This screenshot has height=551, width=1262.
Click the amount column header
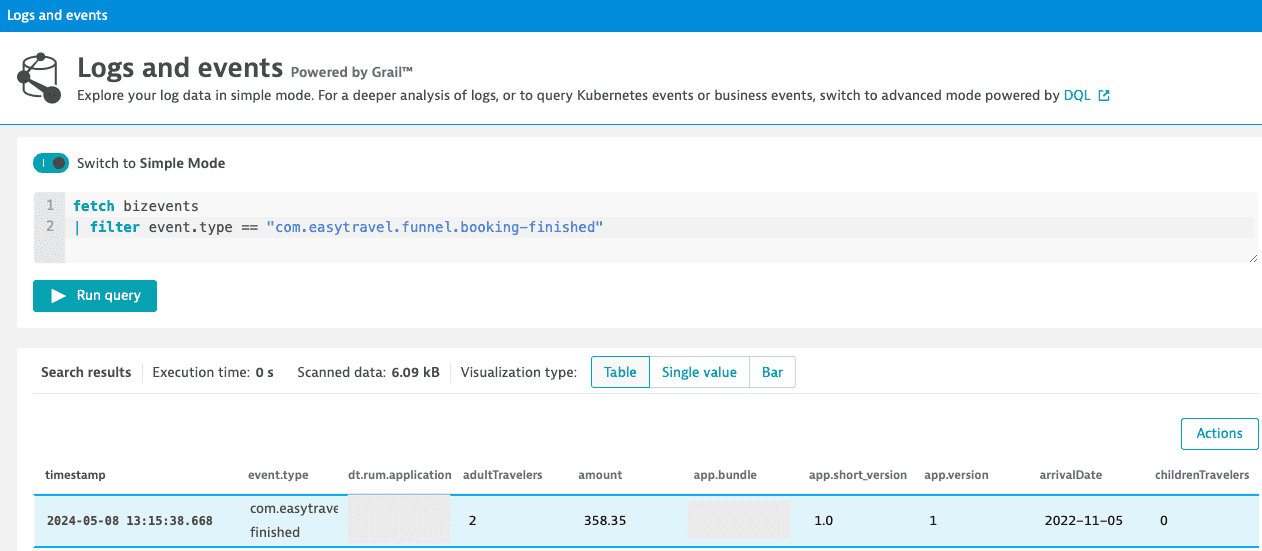(600, 475)
